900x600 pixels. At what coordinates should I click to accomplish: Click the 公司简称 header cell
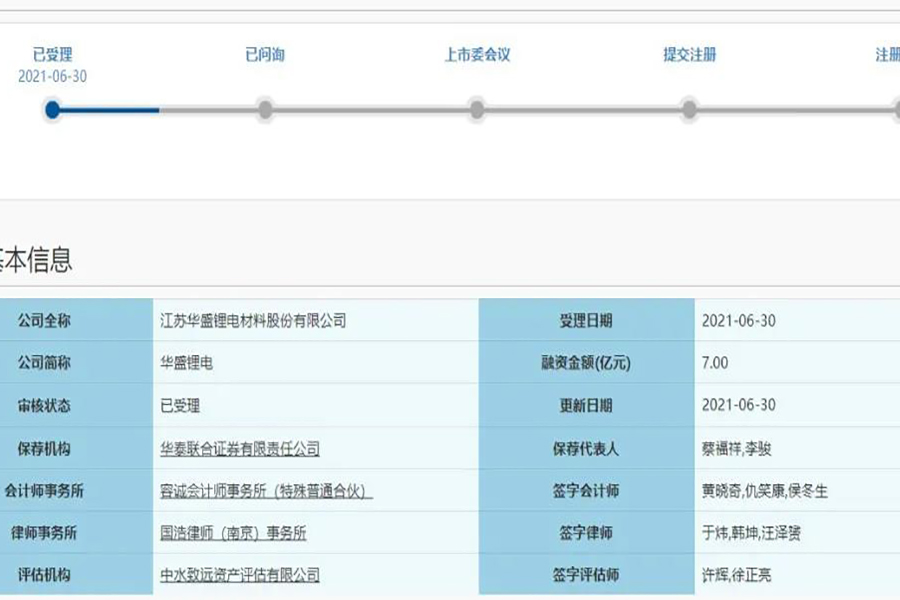(x=76, y=362)
